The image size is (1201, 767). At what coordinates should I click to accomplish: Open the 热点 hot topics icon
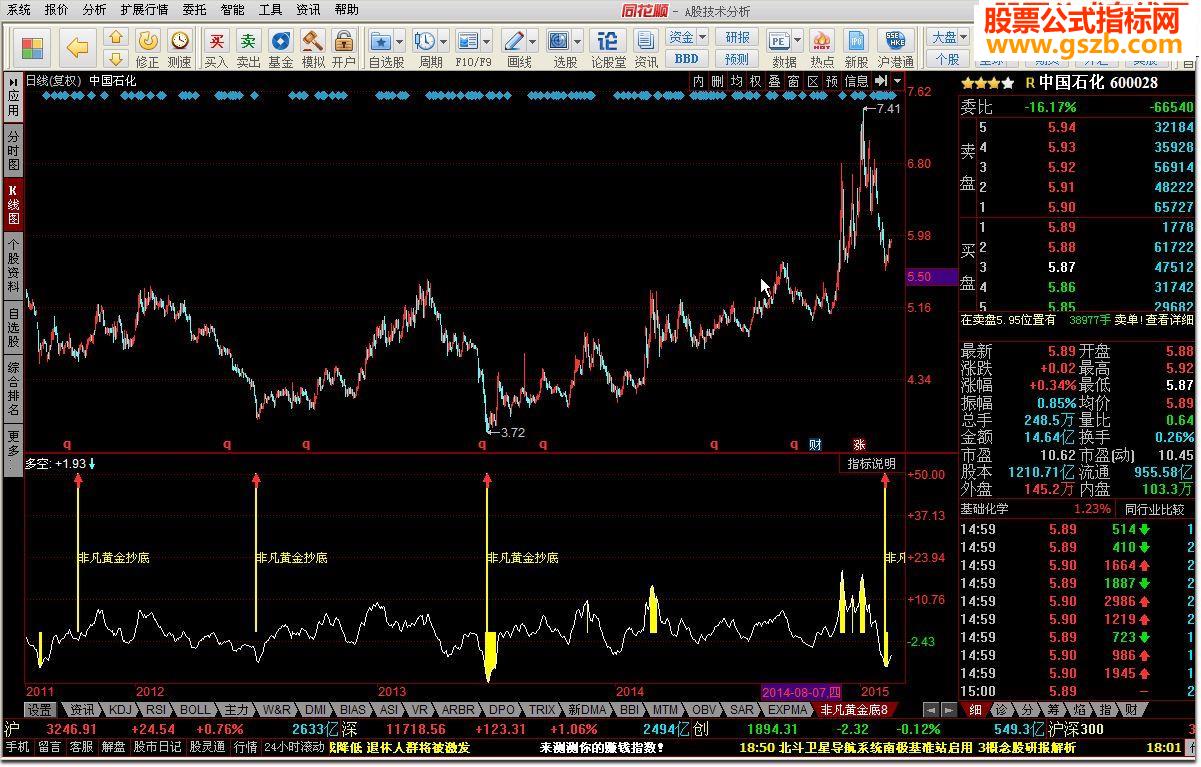coord(822,41)
